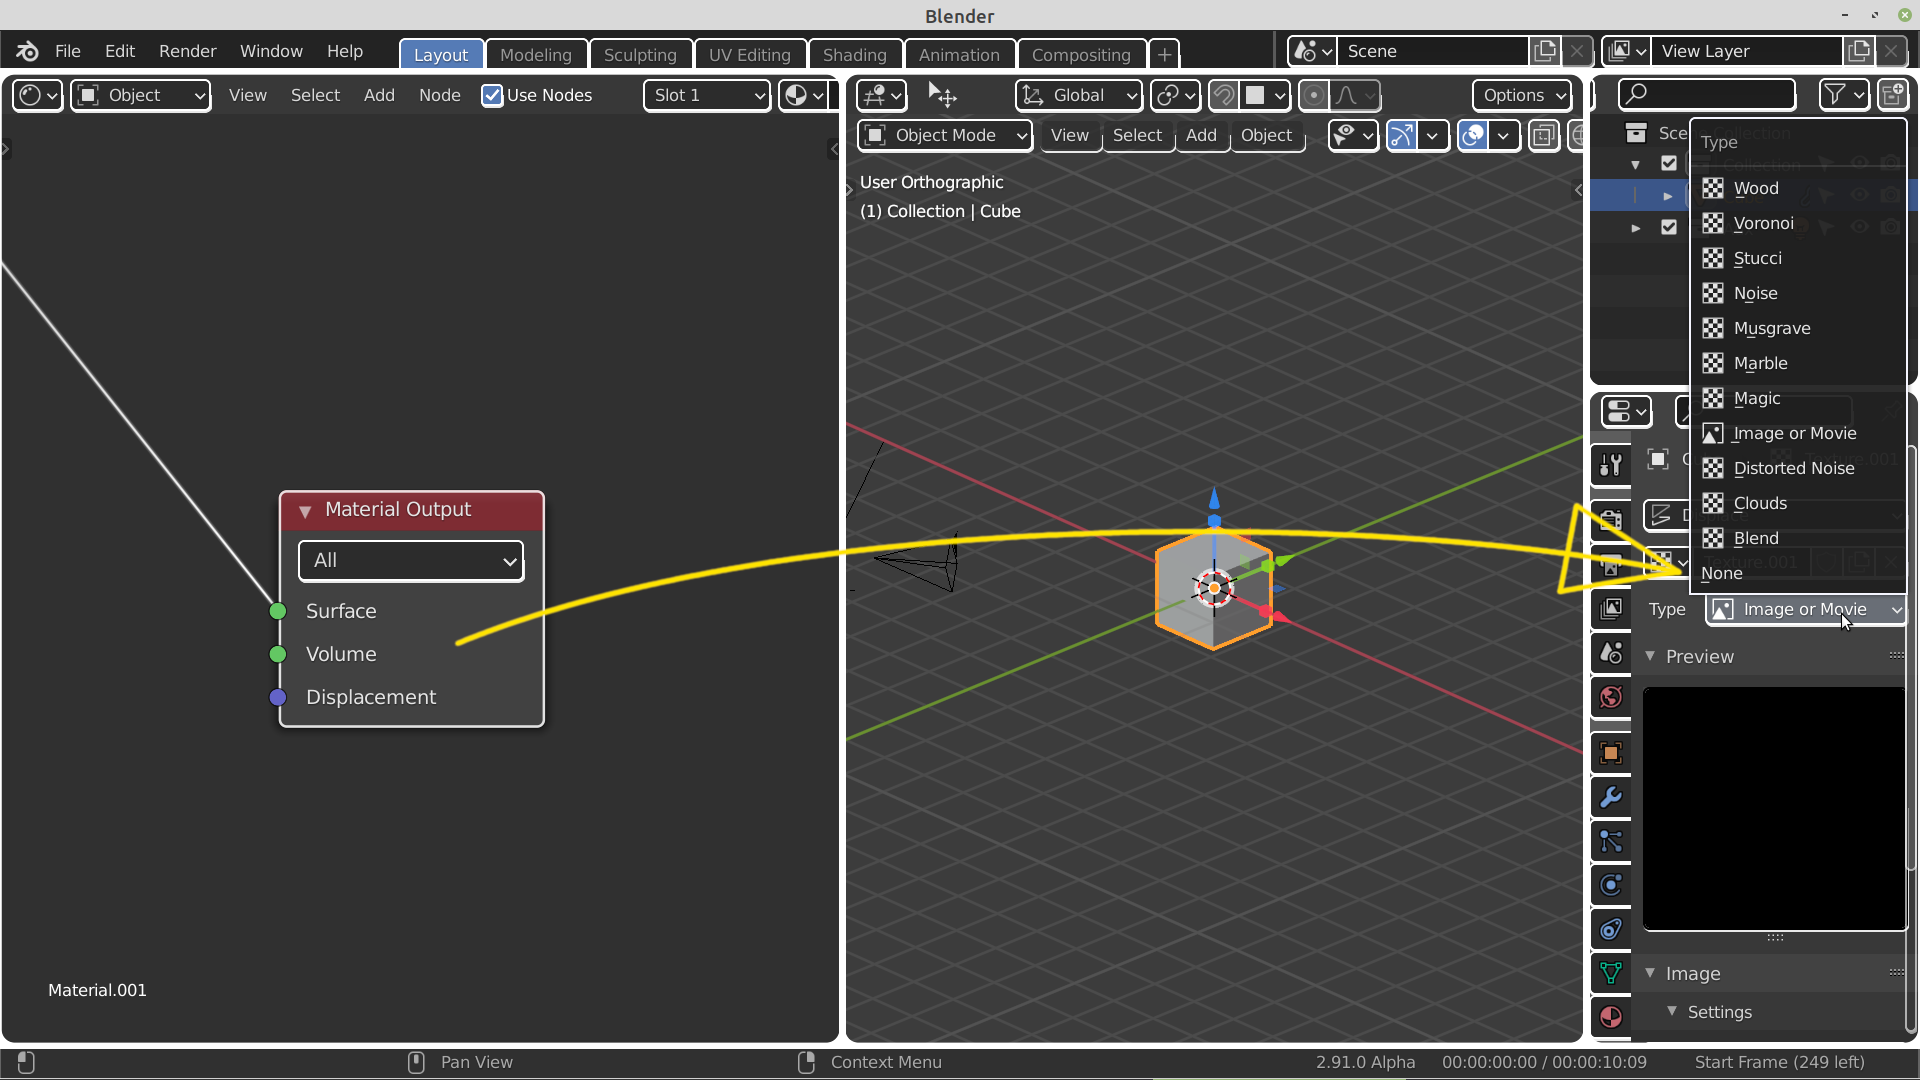The width and height of the screenshot is (1920, 1080).
Task: Open the Tool properties tab icon
Action: pyautogui.click(x=1610, y=465)
